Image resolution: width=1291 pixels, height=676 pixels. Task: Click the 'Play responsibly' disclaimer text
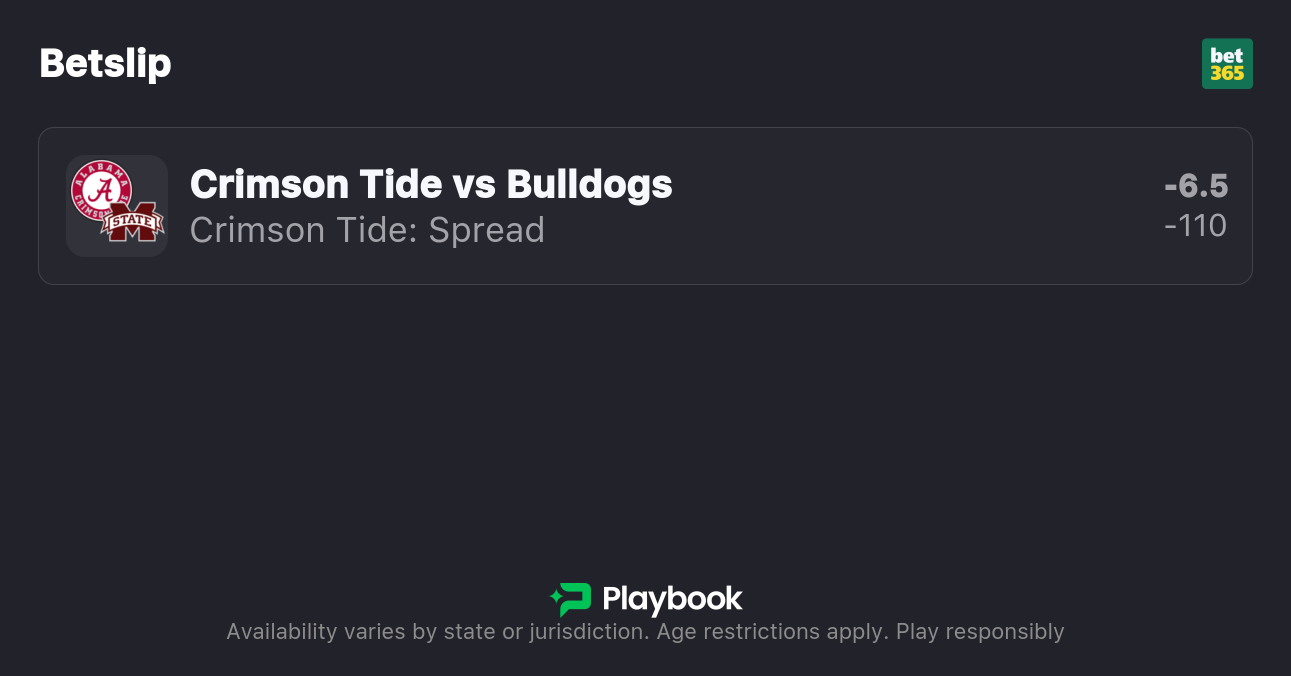click(980, 632)
